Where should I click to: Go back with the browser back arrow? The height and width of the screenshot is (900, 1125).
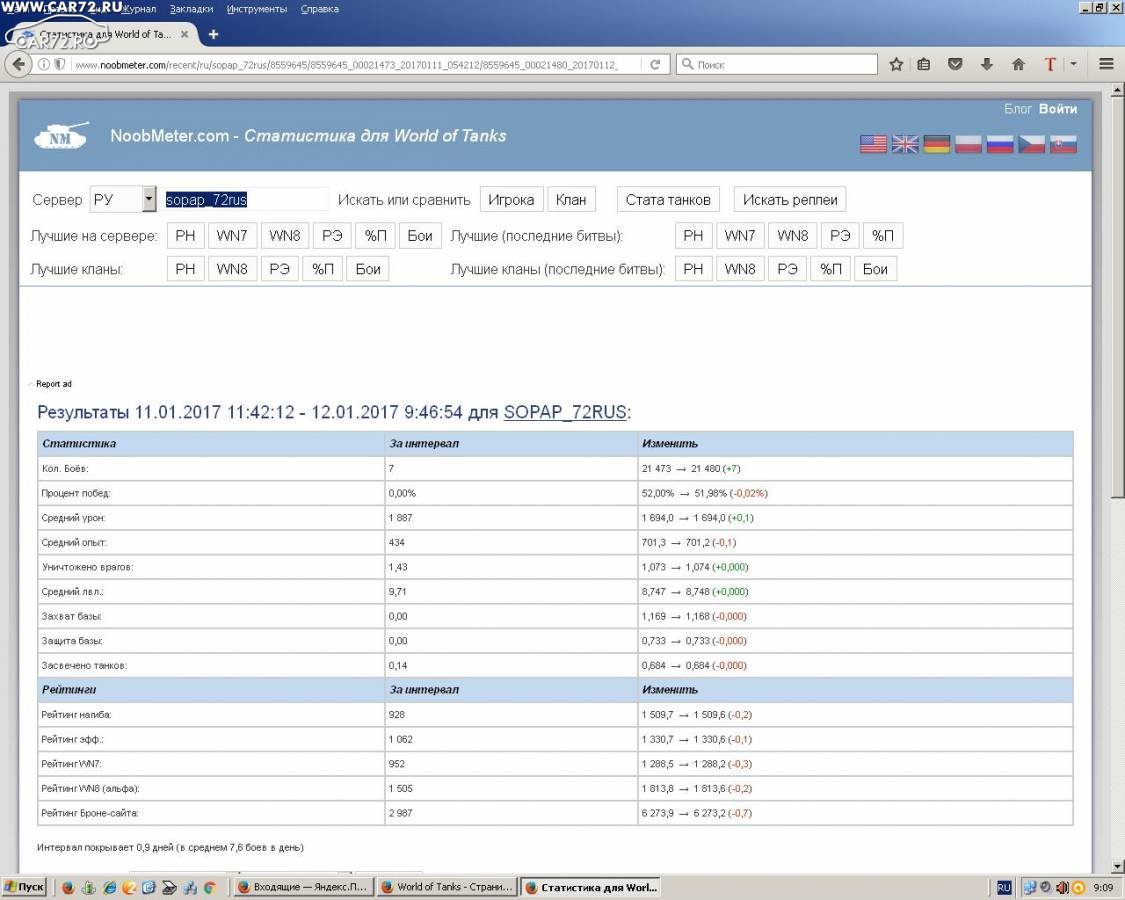[x=18, y=65]
